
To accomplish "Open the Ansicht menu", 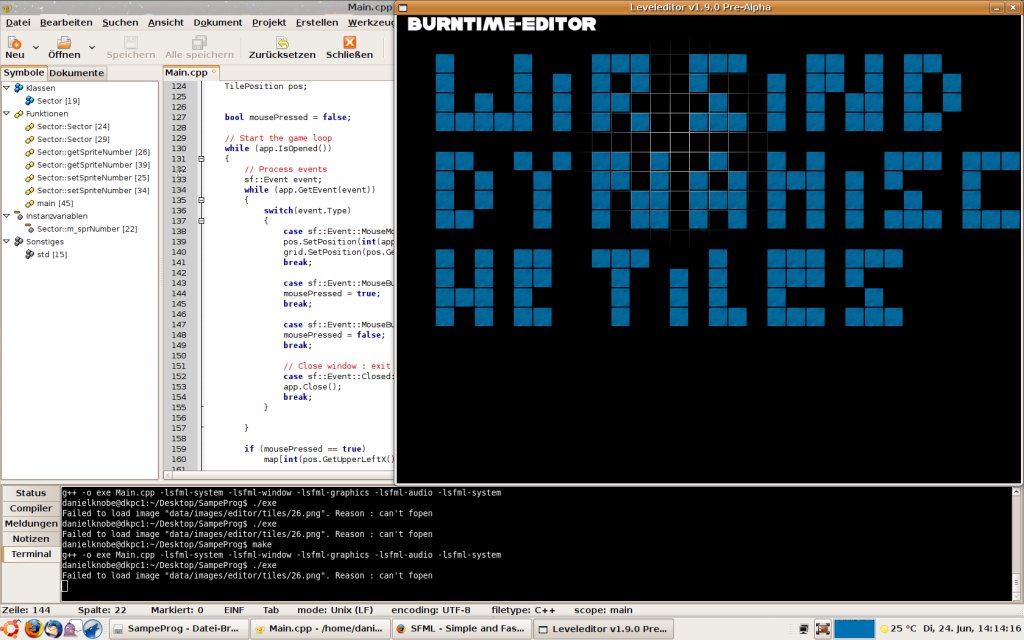I will pyautogui.click(x=166, y=22).
